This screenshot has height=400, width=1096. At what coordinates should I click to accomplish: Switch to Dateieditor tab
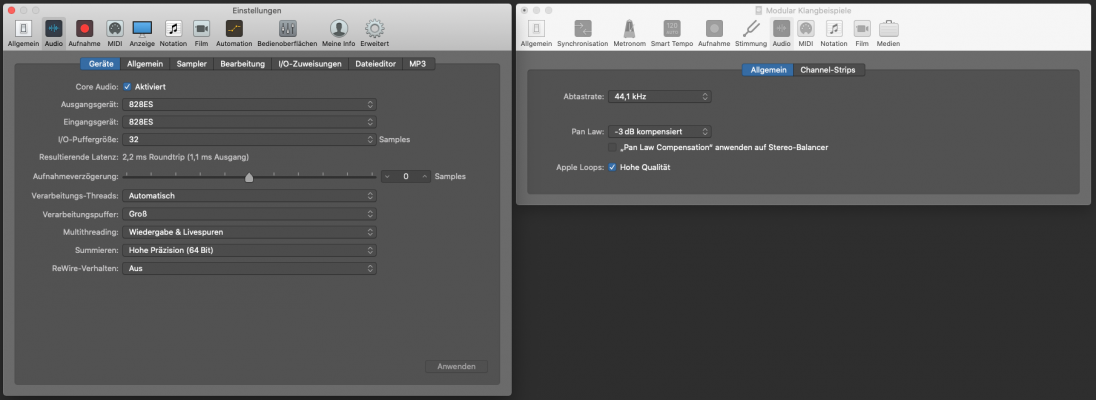(376, 64)
